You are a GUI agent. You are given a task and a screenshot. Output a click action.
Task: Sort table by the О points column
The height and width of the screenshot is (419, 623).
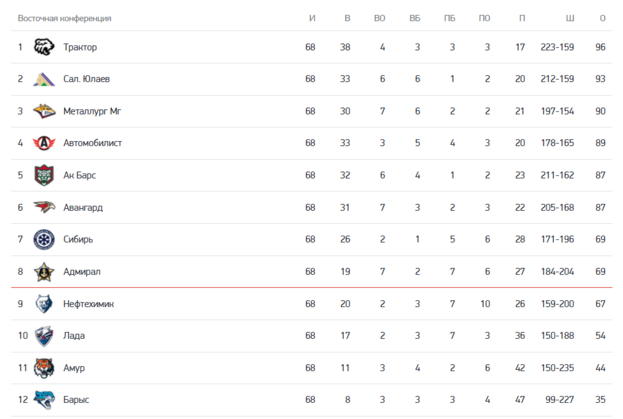(602, 18)
